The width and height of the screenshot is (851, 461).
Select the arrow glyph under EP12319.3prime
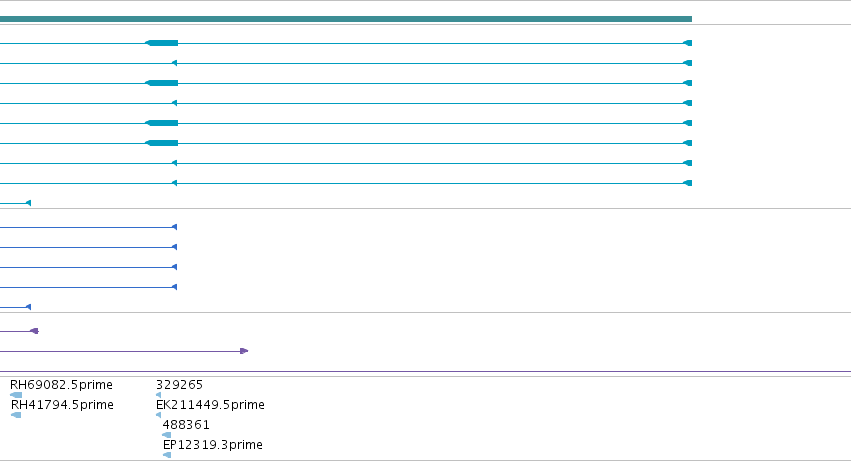(167, 455)
